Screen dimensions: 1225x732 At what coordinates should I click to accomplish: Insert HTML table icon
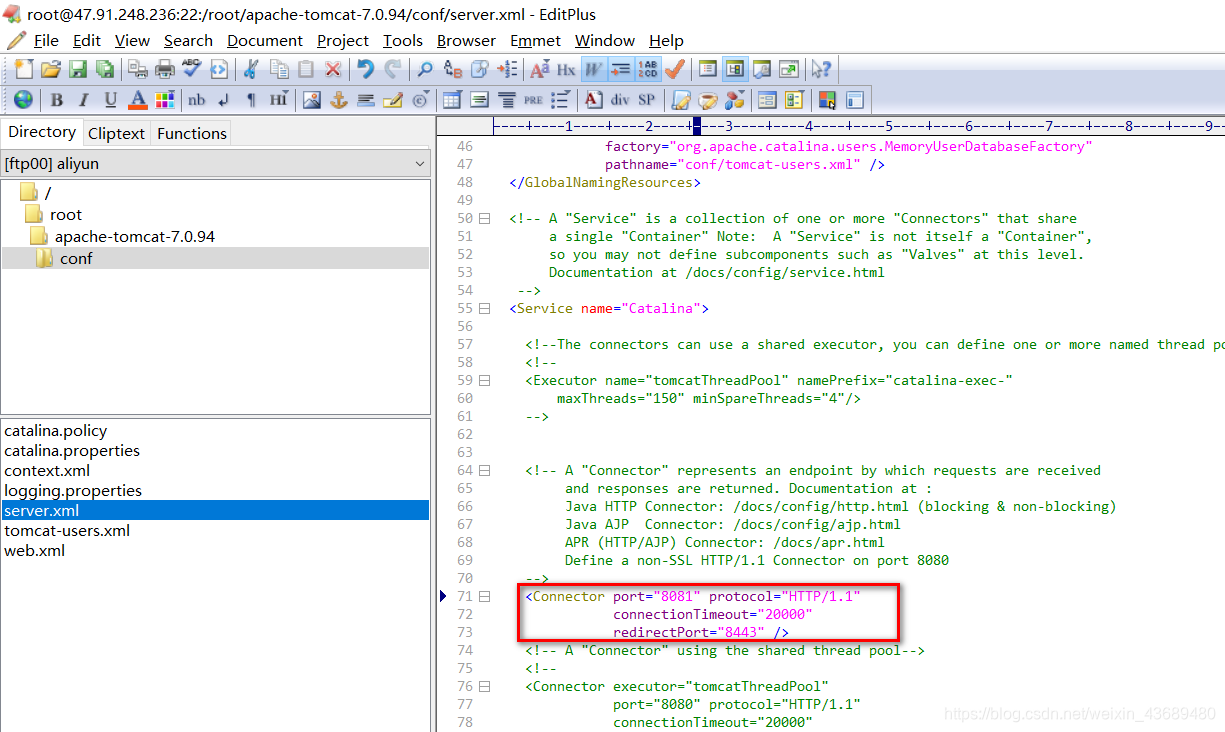coord(452,99)
